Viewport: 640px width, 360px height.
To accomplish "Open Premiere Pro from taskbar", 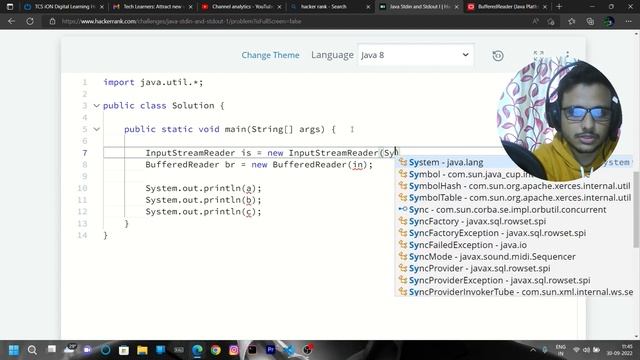I will (x=270, y=349).
